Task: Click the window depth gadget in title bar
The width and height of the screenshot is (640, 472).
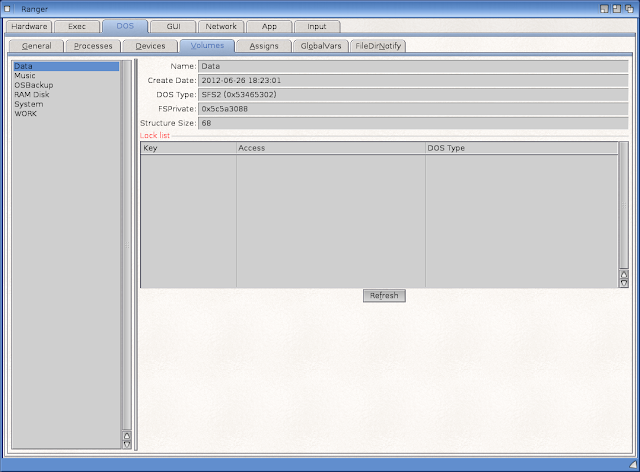Action: (631, 7)
